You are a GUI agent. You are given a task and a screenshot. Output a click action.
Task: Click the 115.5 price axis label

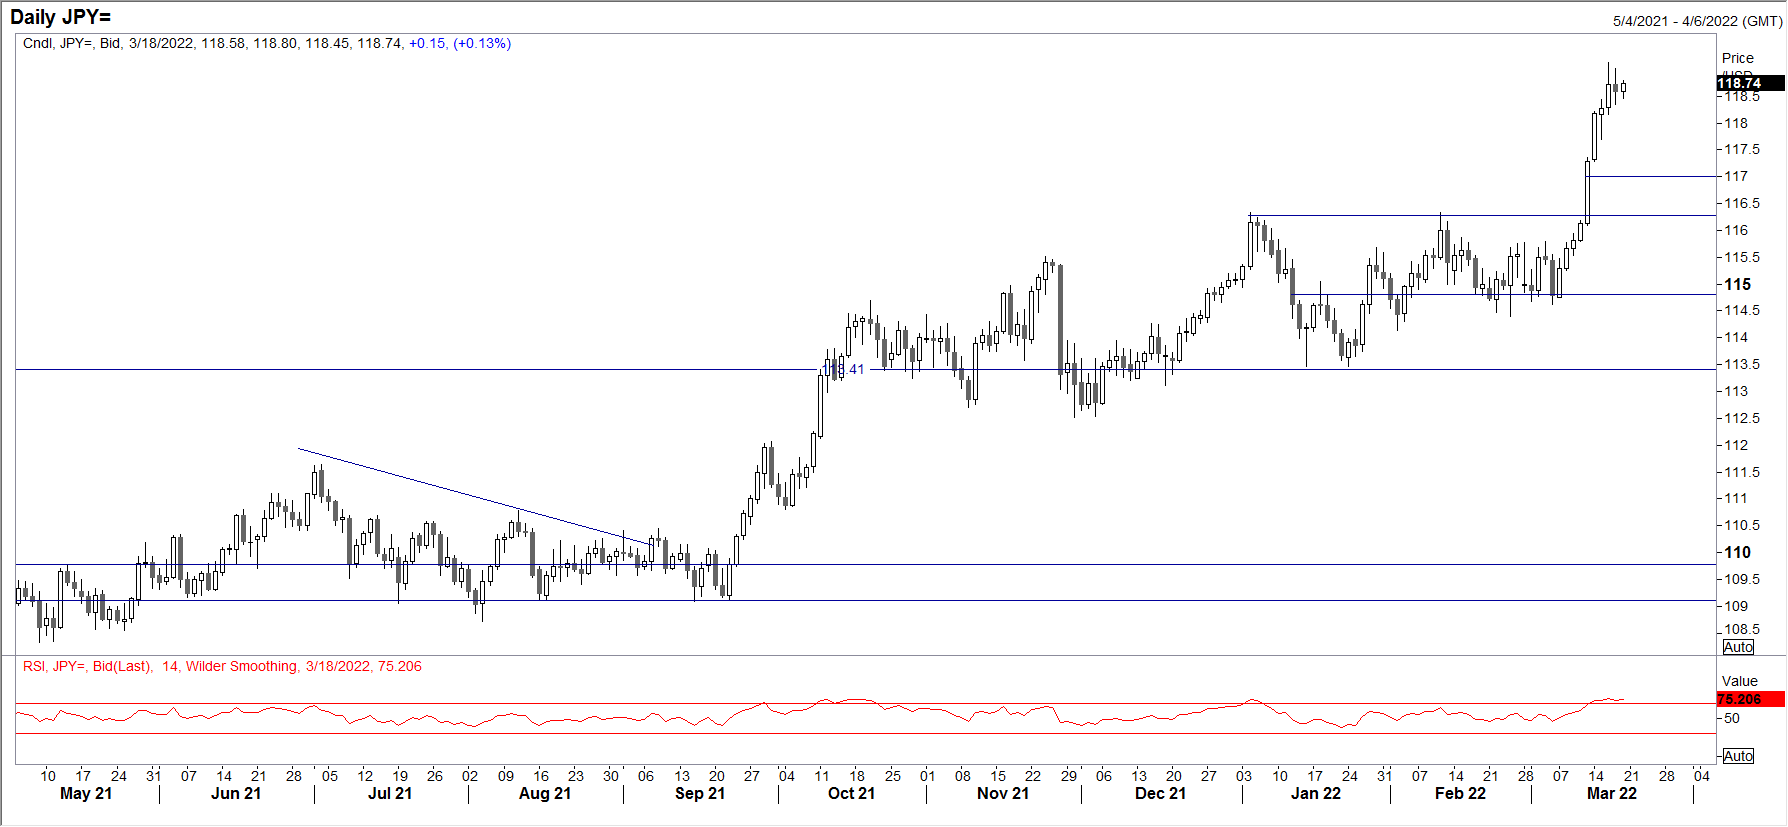1742,257
